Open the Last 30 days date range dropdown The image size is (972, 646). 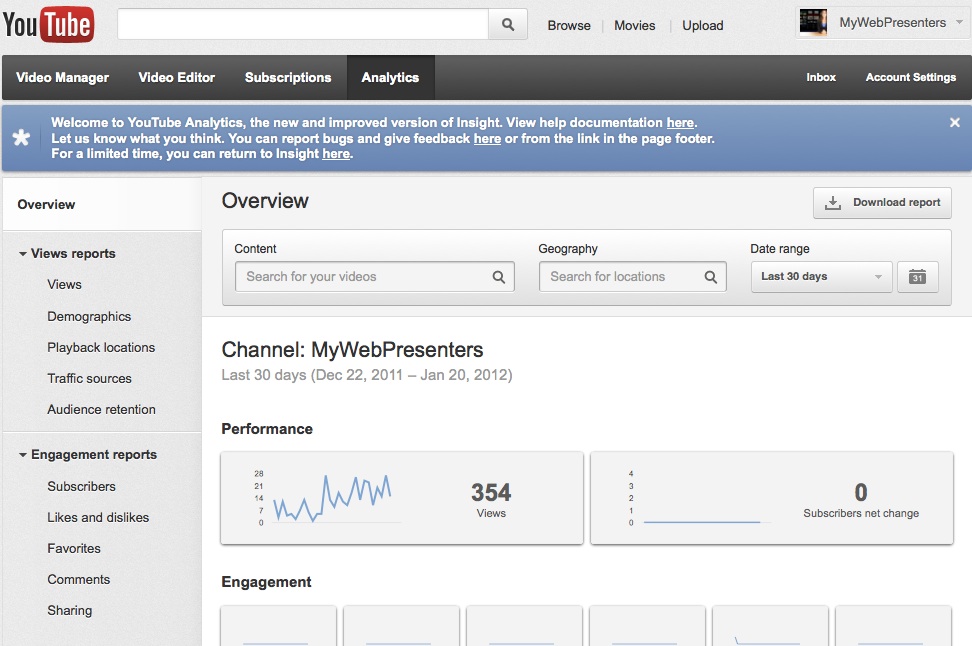(821, 277)
